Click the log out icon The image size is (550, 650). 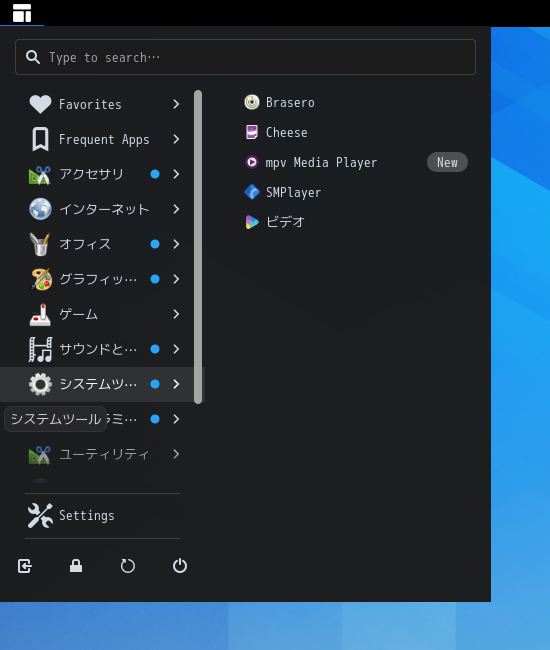(x=24, y=566)
